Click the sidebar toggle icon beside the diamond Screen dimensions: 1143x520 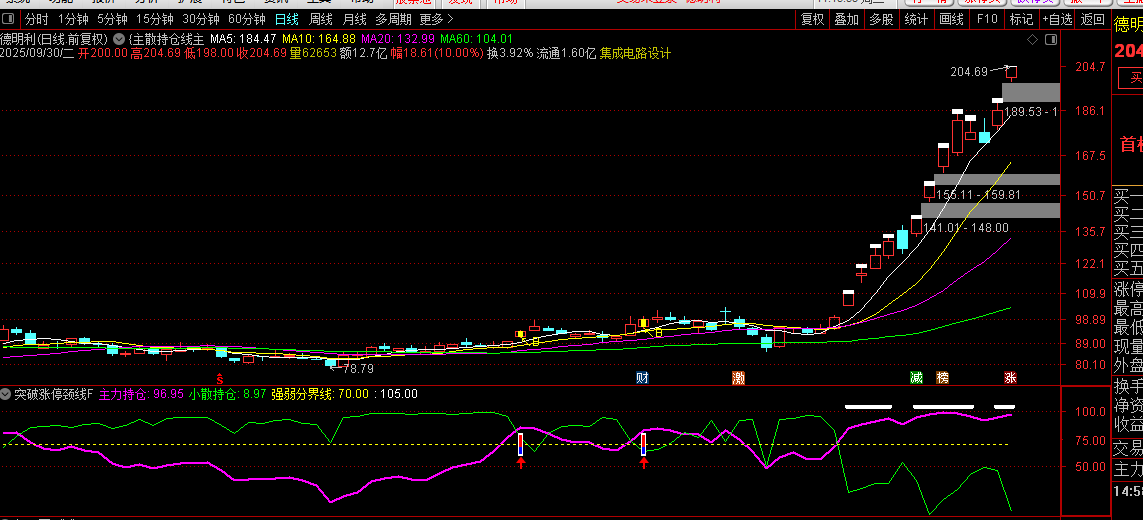point(1049,39)
